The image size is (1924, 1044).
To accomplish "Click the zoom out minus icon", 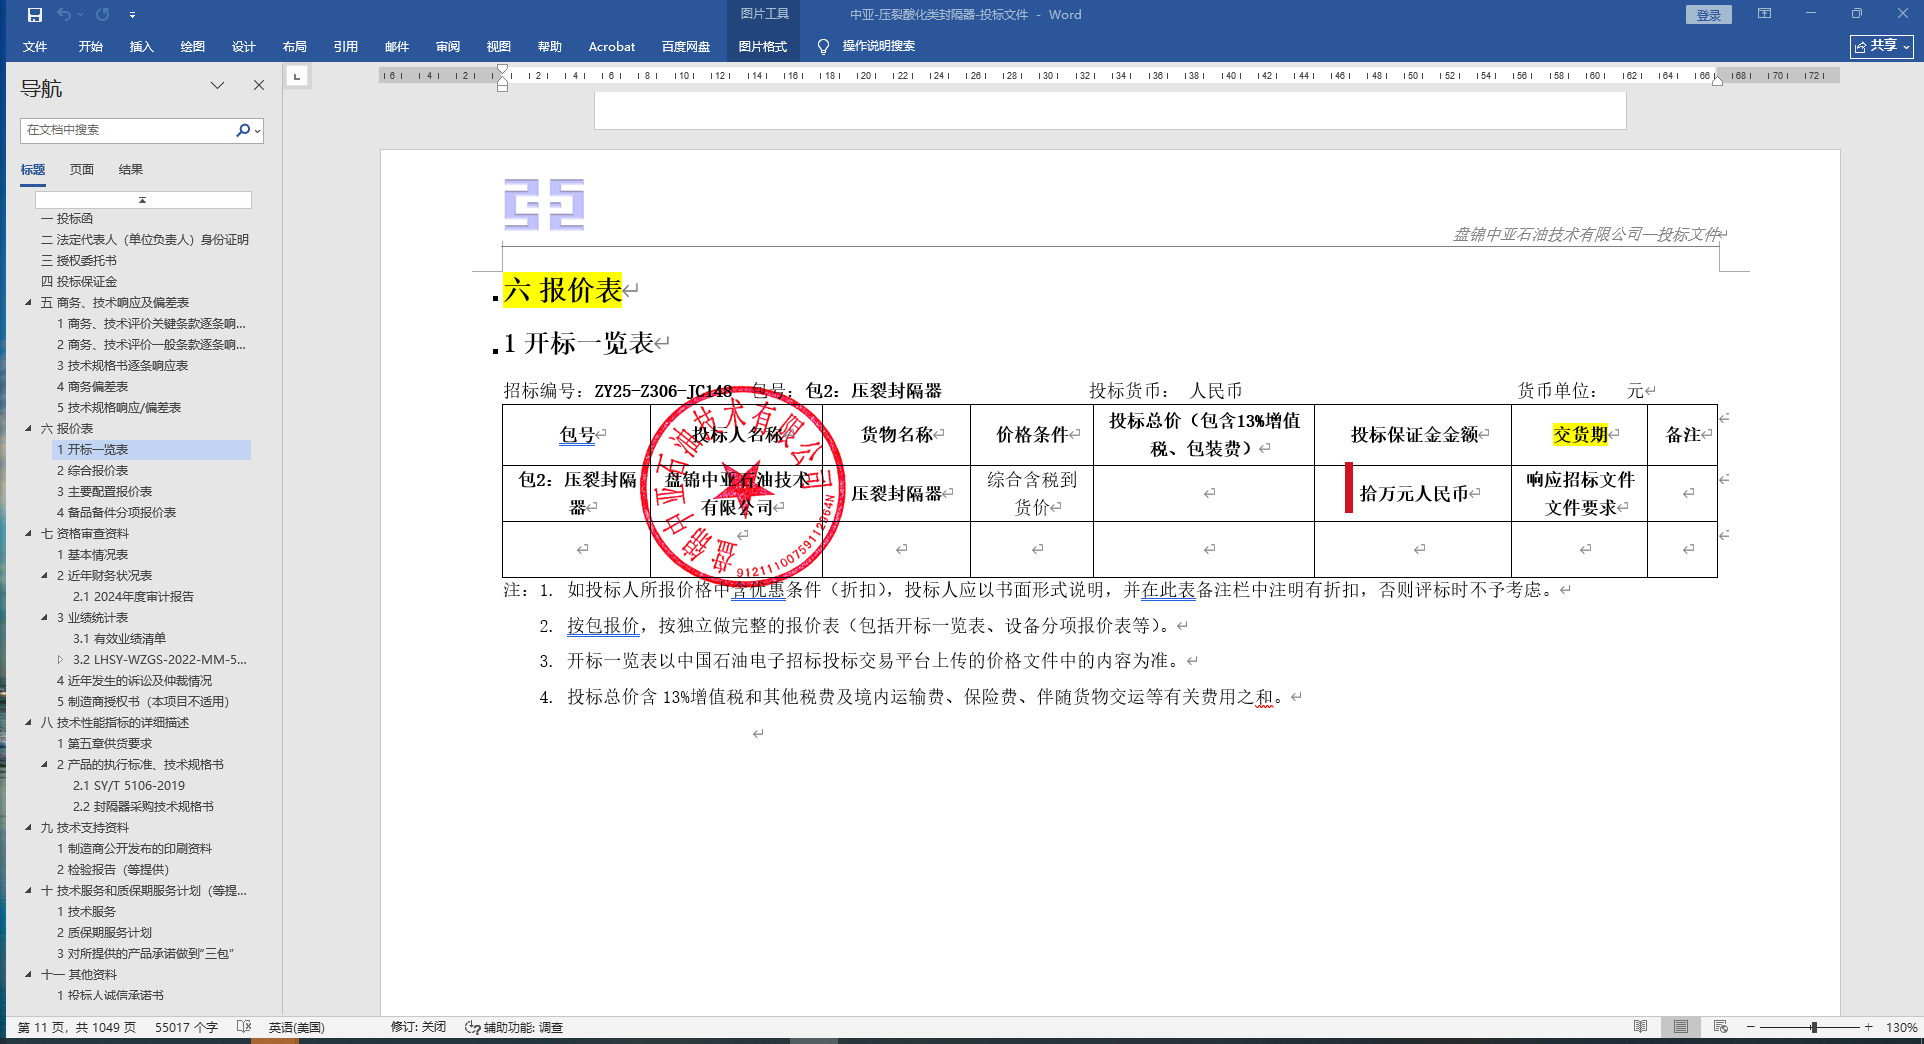I will 1750,1027.
